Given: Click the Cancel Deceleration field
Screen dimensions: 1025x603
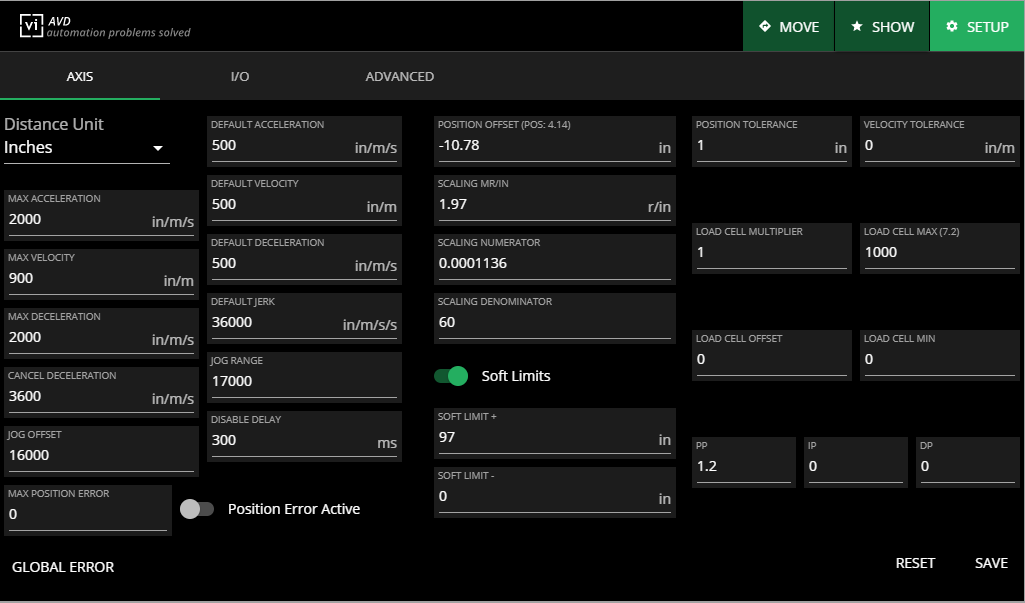Looking at the screenshot, I should 101,392.
